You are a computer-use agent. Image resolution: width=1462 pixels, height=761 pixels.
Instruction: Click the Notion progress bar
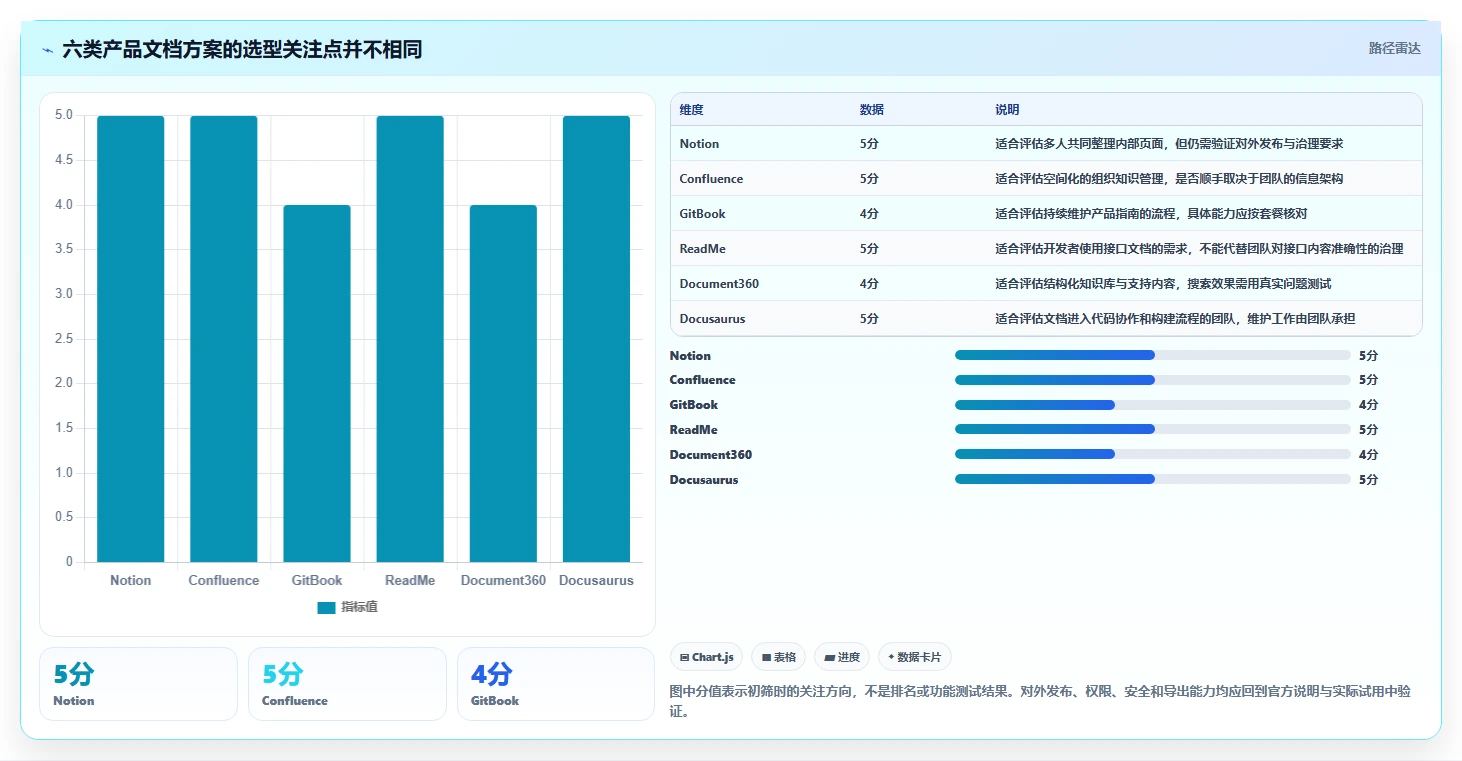1153,355
